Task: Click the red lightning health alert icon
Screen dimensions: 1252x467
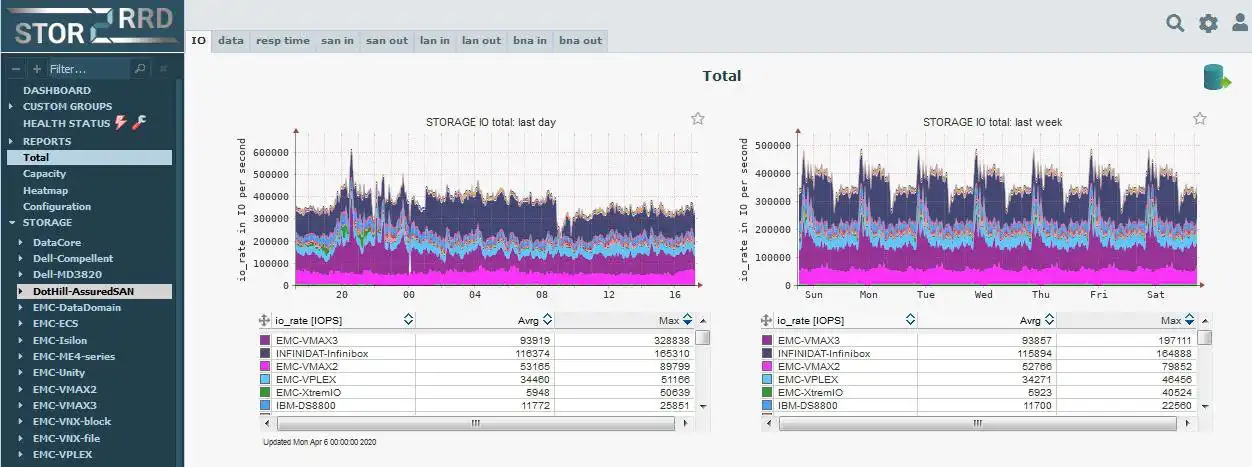Action: 121,123
